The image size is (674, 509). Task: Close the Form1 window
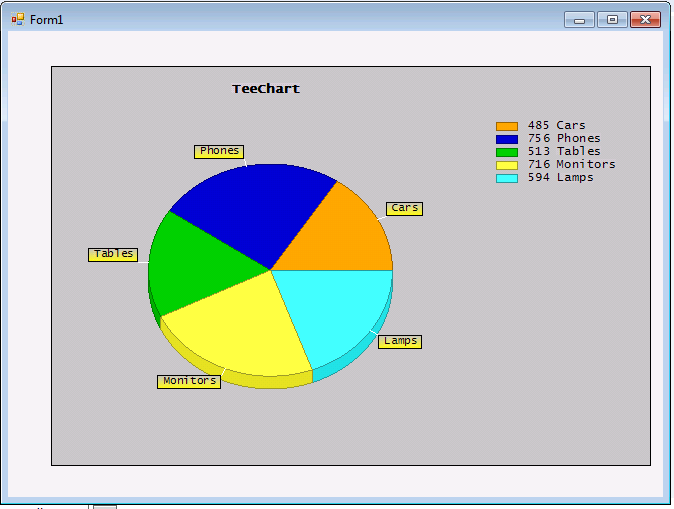click(645, 20)
